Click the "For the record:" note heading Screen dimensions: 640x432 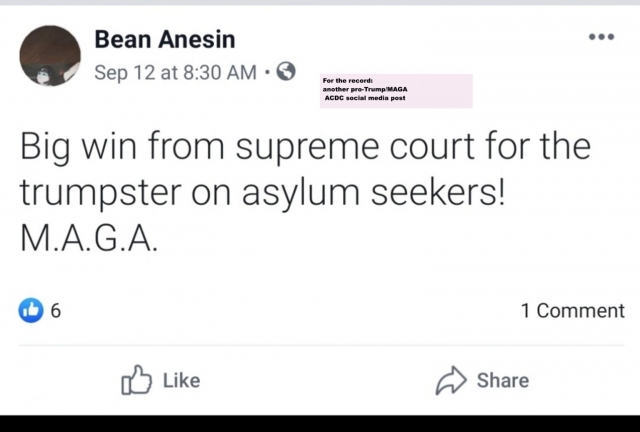pyautogui.click(x=348, y=81)
